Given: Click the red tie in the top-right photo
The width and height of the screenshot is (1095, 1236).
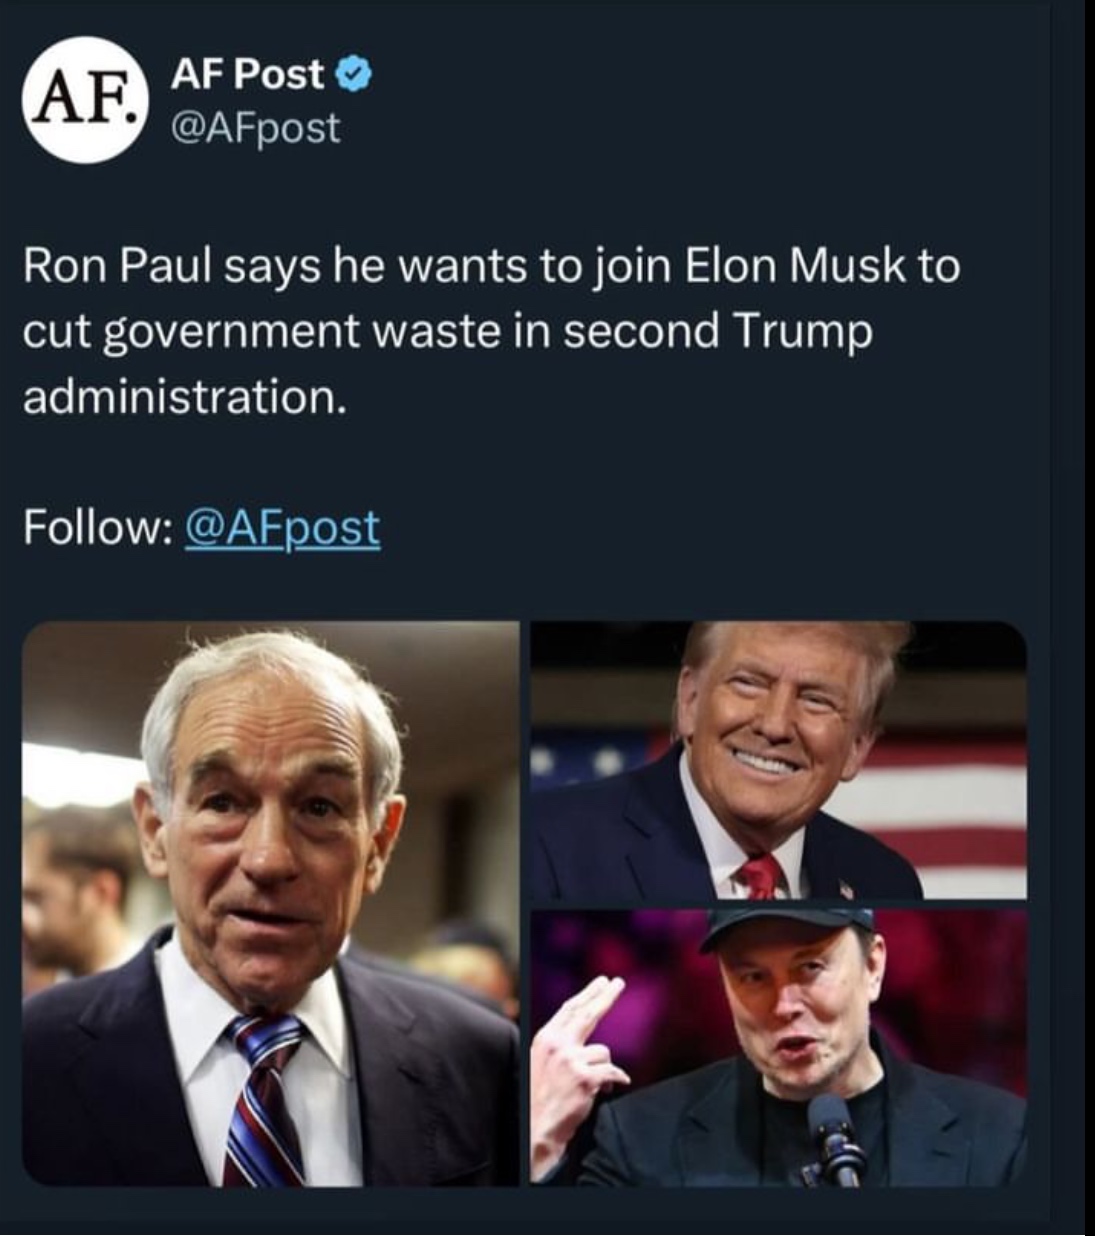Looking at the screenshot, I should coord(759,877).
